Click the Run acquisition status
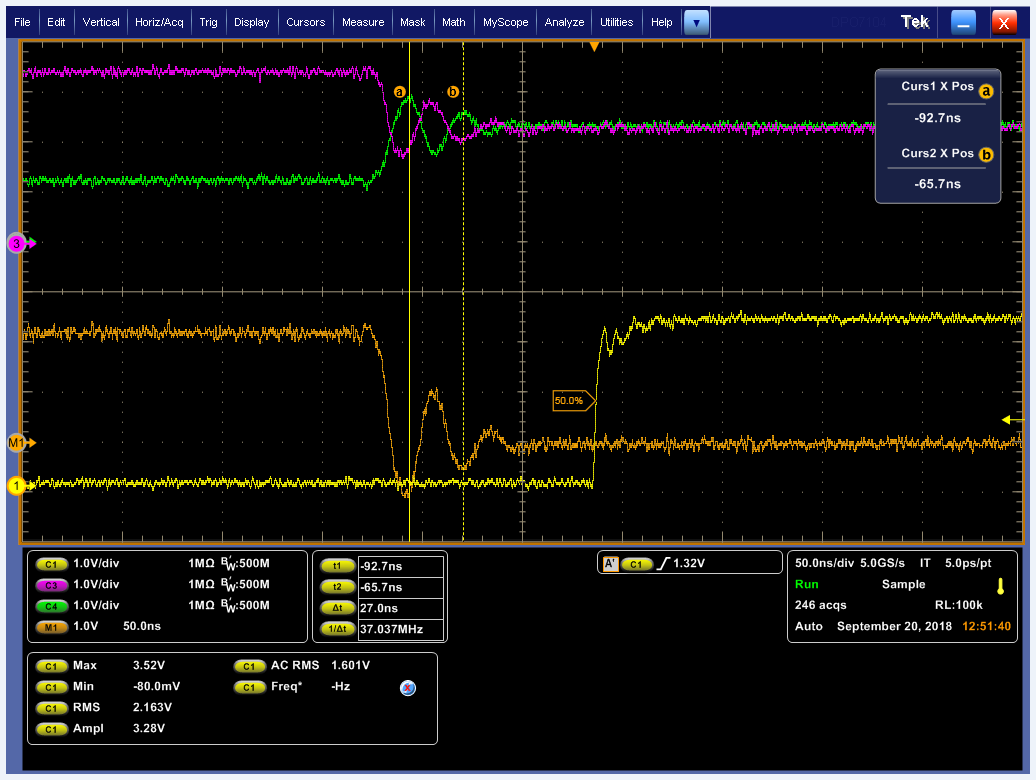This screenshot has height=780, width=1036. point(806,585)
